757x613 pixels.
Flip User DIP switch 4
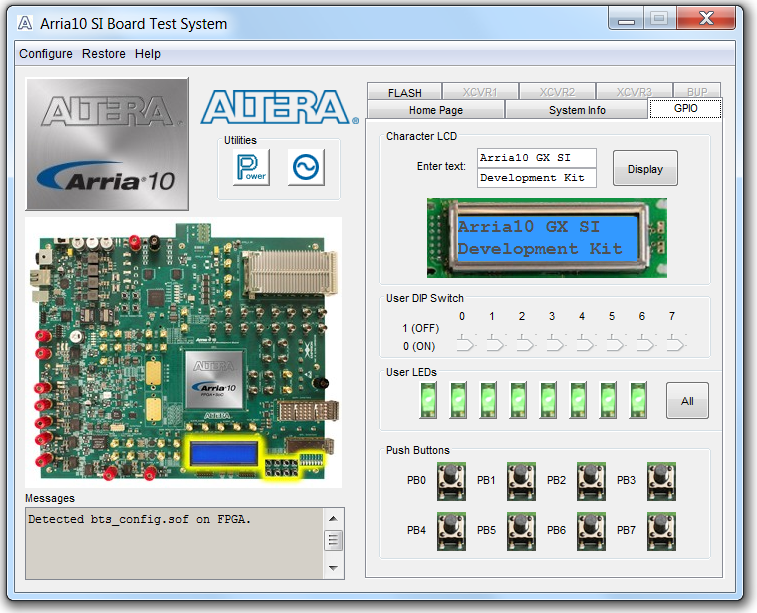585,344
